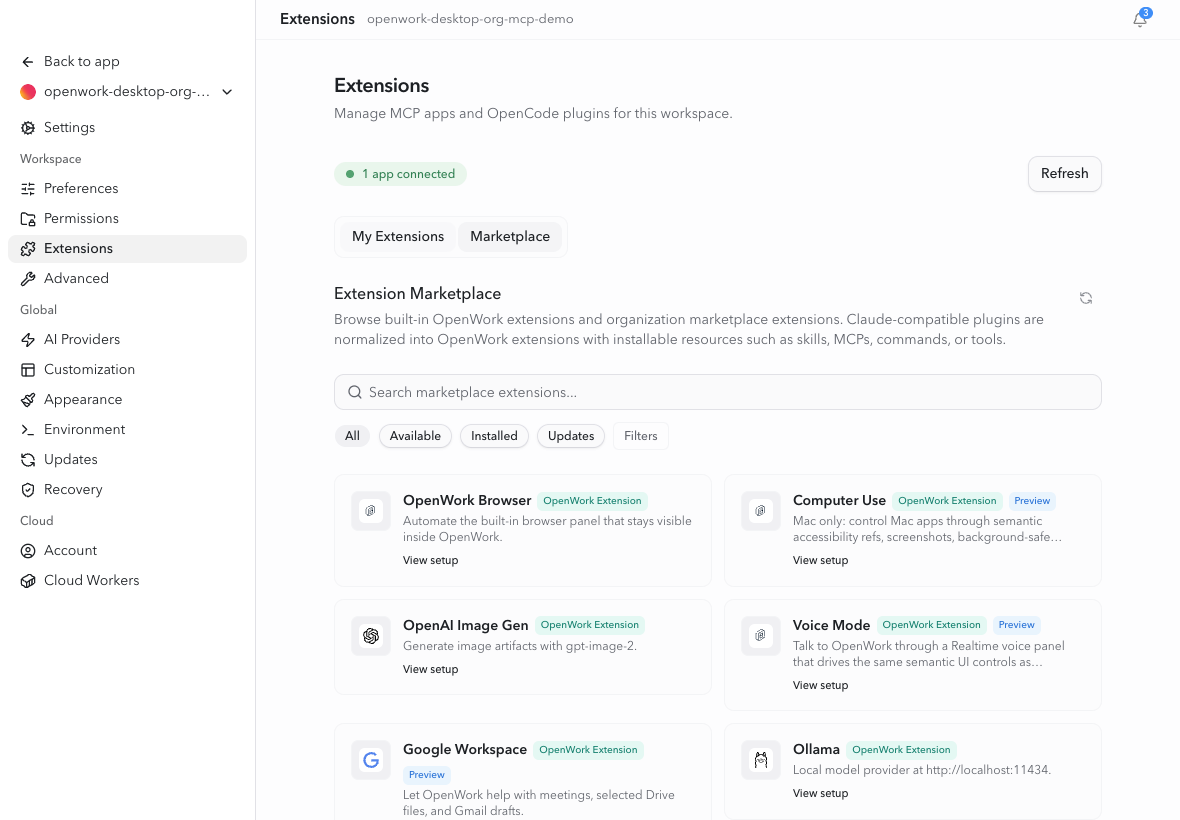1180x820 pixels.
Task: Click the Ollama llama logo icon
Action: click(760, 760)
